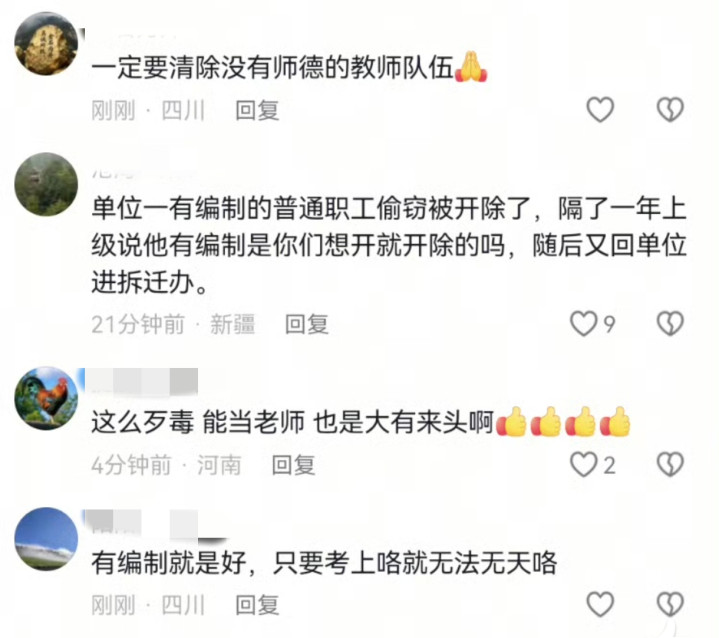Tap broken heart on the 新疆 comment
The height and width of the screenshot is (638, 719).
pos(670,323)
